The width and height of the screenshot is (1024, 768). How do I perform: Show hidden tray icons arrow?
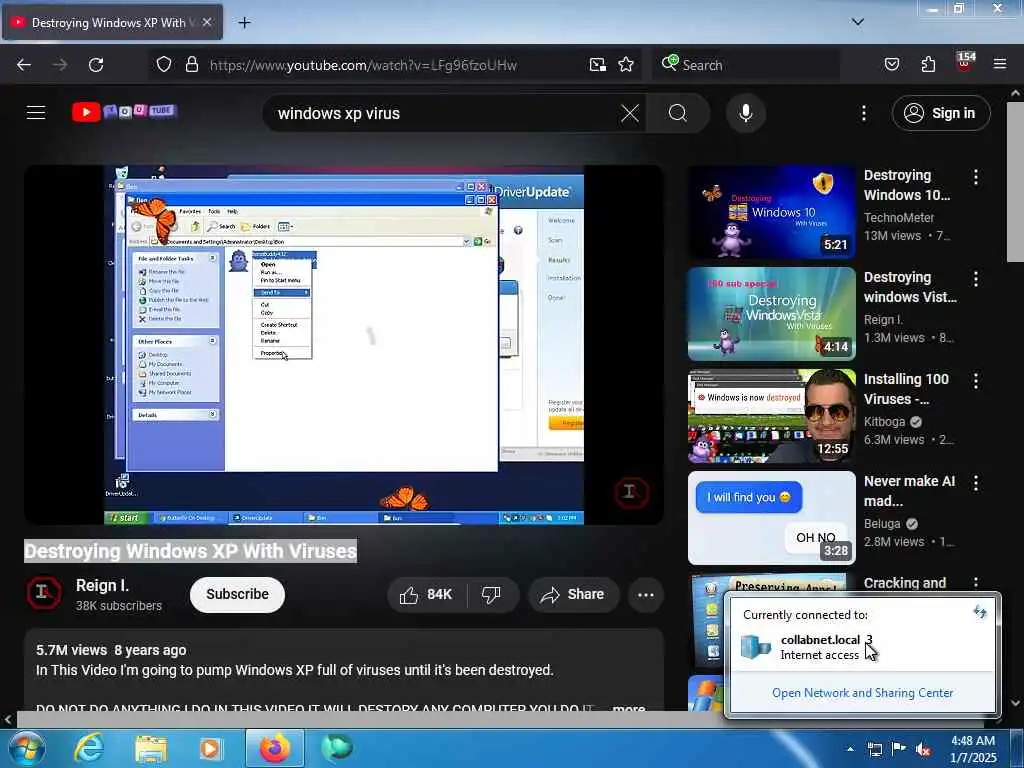point(850,749)
